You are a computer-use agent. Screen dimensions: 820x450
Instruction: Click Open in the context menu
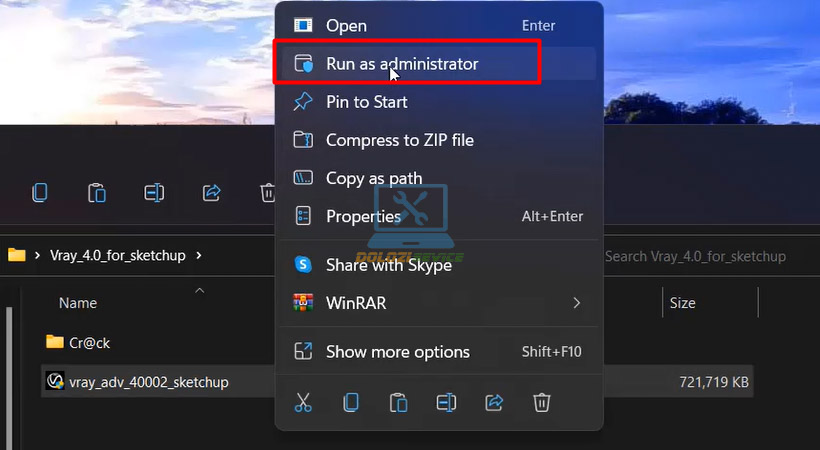tap(438, 26)
